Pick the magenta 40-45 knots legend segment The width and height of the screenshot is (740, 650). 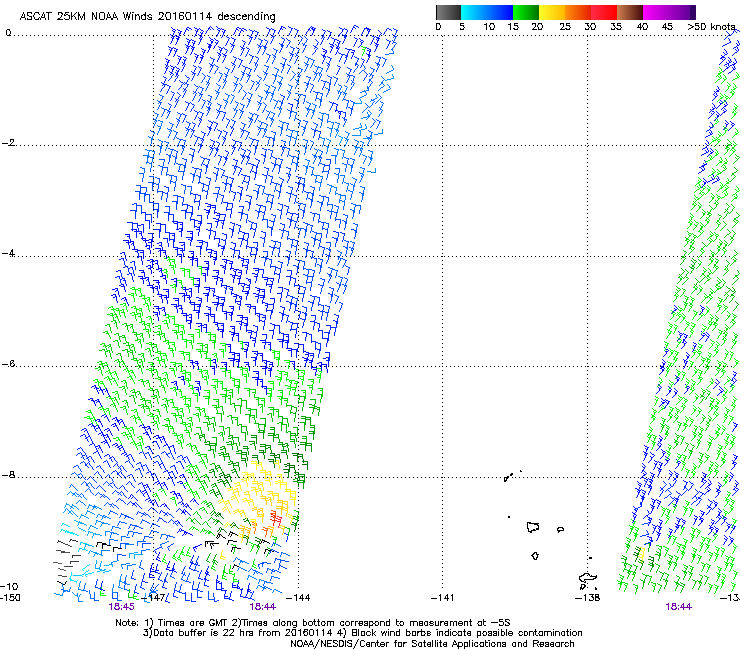click(656, 12)
